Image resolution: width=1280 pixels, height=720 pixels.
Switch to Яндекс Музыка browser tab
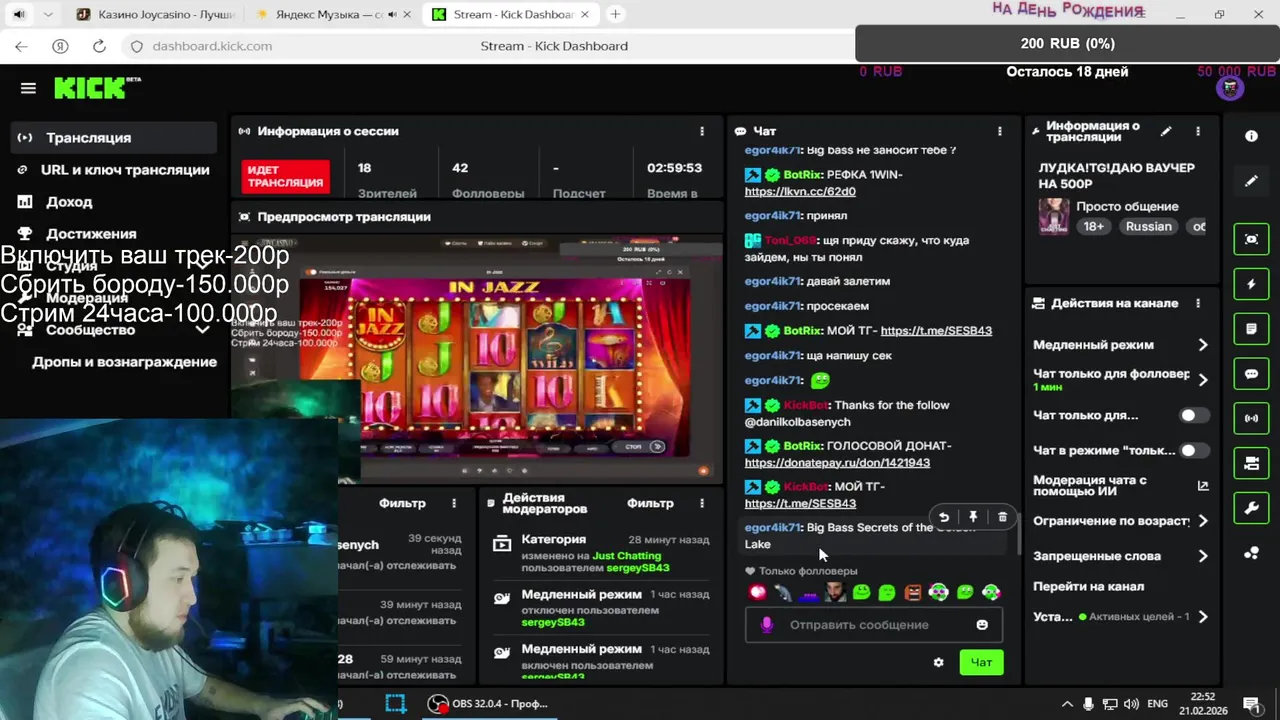[330, 14]
